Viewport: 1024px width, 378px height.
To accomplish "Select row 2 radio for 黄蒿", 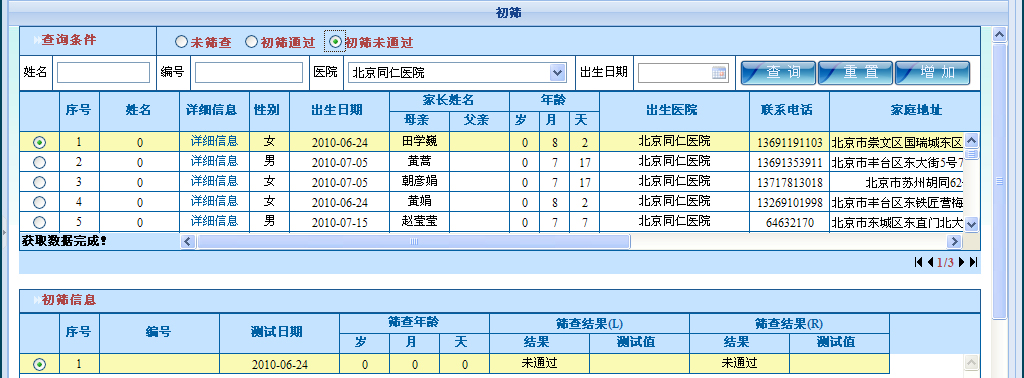I will [x=39, y=162].
